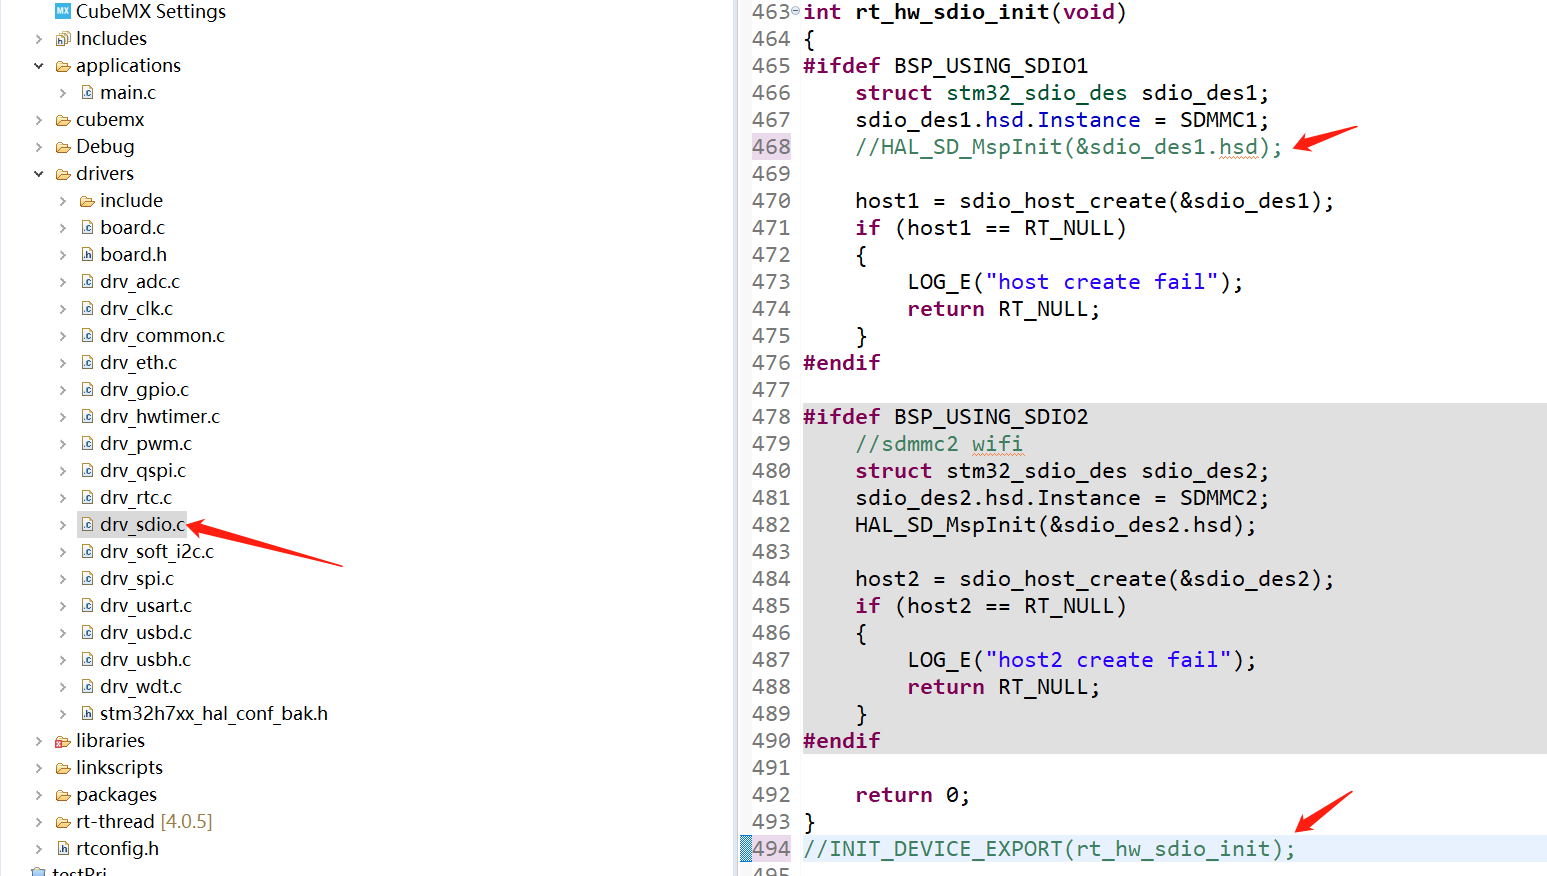Expand the include folder under drivers
Viewport: 1547px width, 876px height.
[x=63, y=201]
